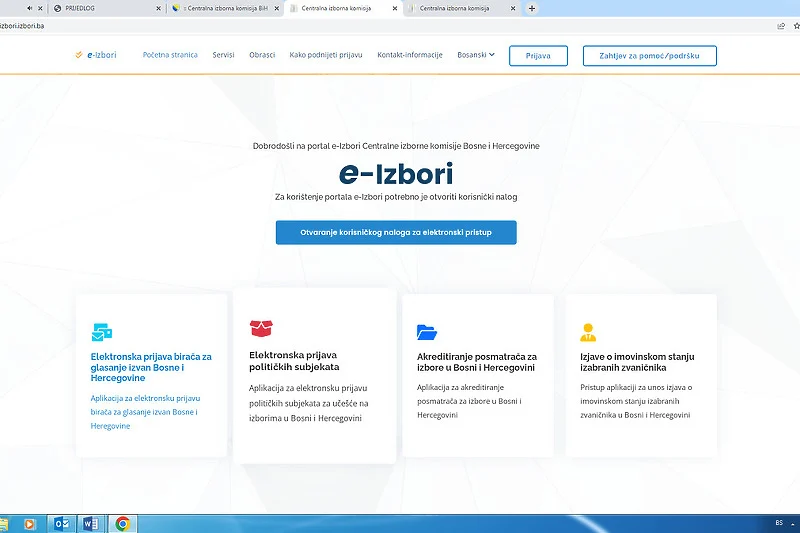This screenshot has height=533, width=800.
Task: Open Word from the taskbar
Action: (x=90, y=523)
